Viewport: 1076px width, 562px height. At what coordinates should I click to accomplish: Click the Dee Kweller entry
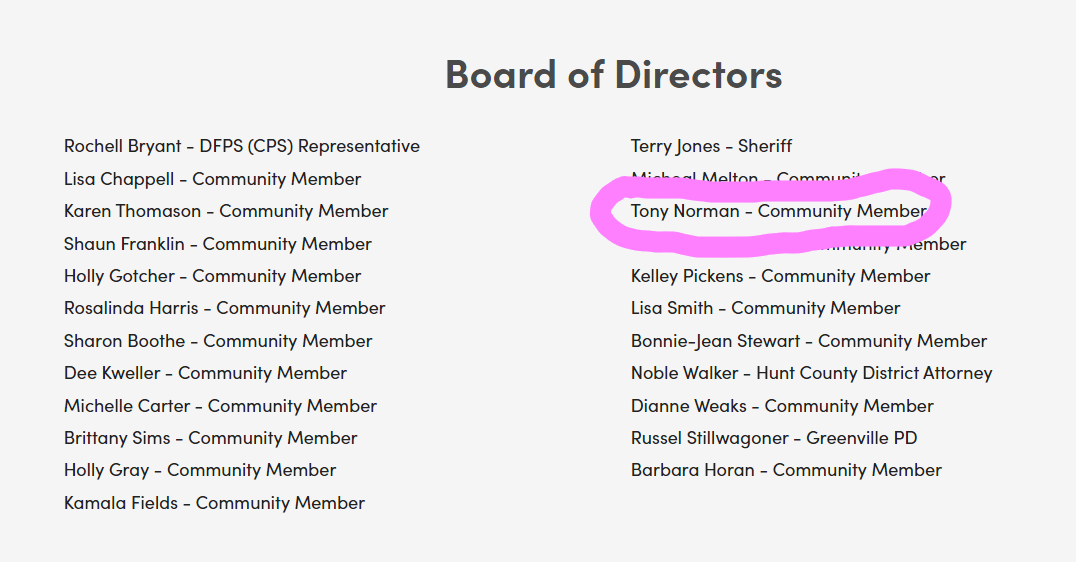pyautogui.click(x=205, y=373)
